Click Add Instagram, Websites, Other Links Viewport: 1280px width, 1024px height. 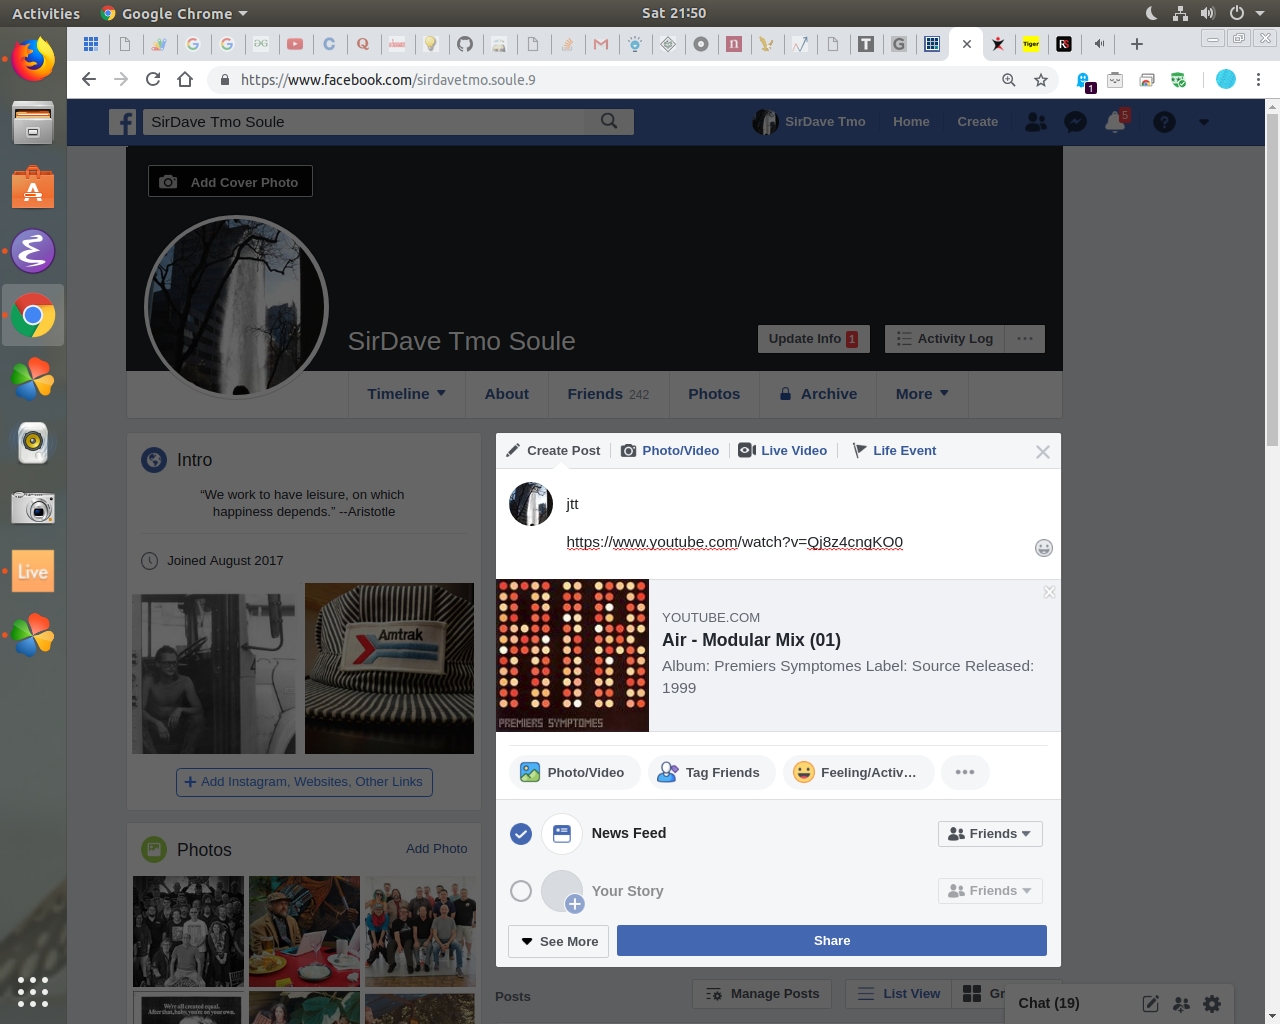click(x=304, y=782)
